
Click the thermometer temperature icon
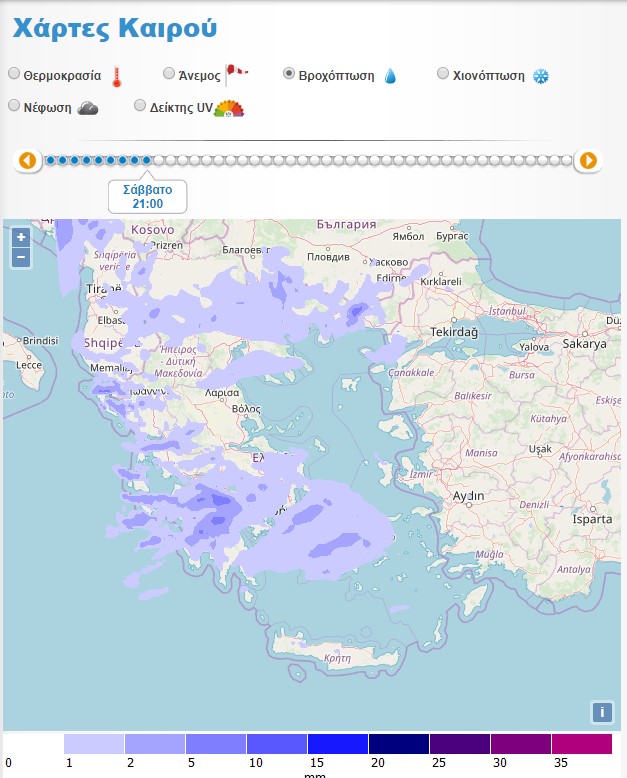click(116, 77)
